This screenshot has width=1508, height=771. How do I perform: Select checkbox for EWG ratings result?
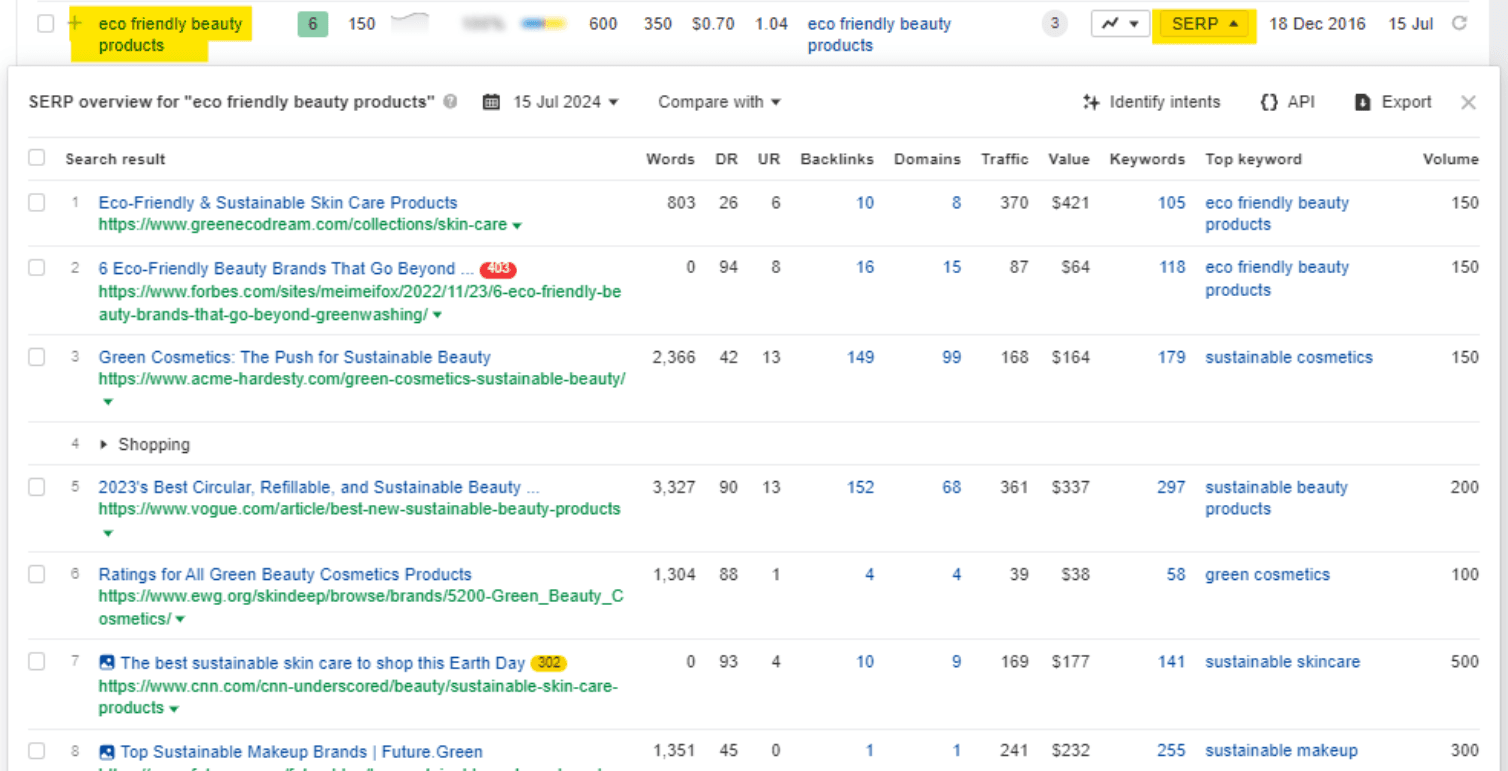pos(37,574)
